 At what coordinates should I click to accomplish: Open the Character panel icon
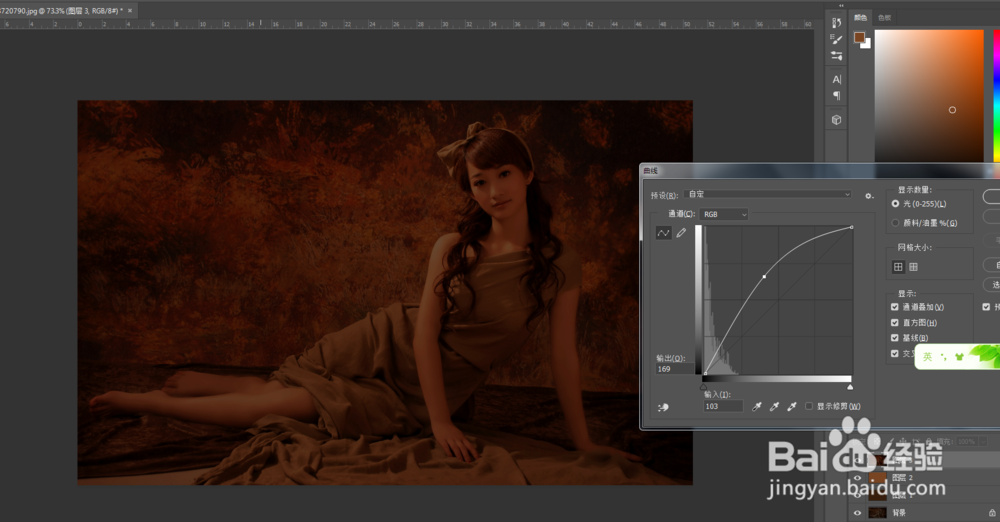click(836, 79)
